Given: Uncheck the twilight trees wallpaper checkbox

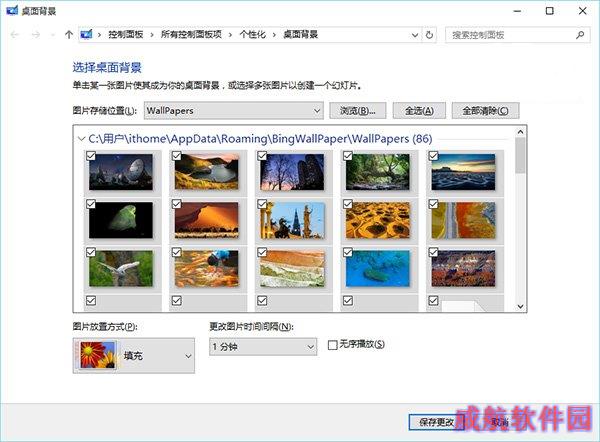Looking at the screenshot, I should [262, 156].
